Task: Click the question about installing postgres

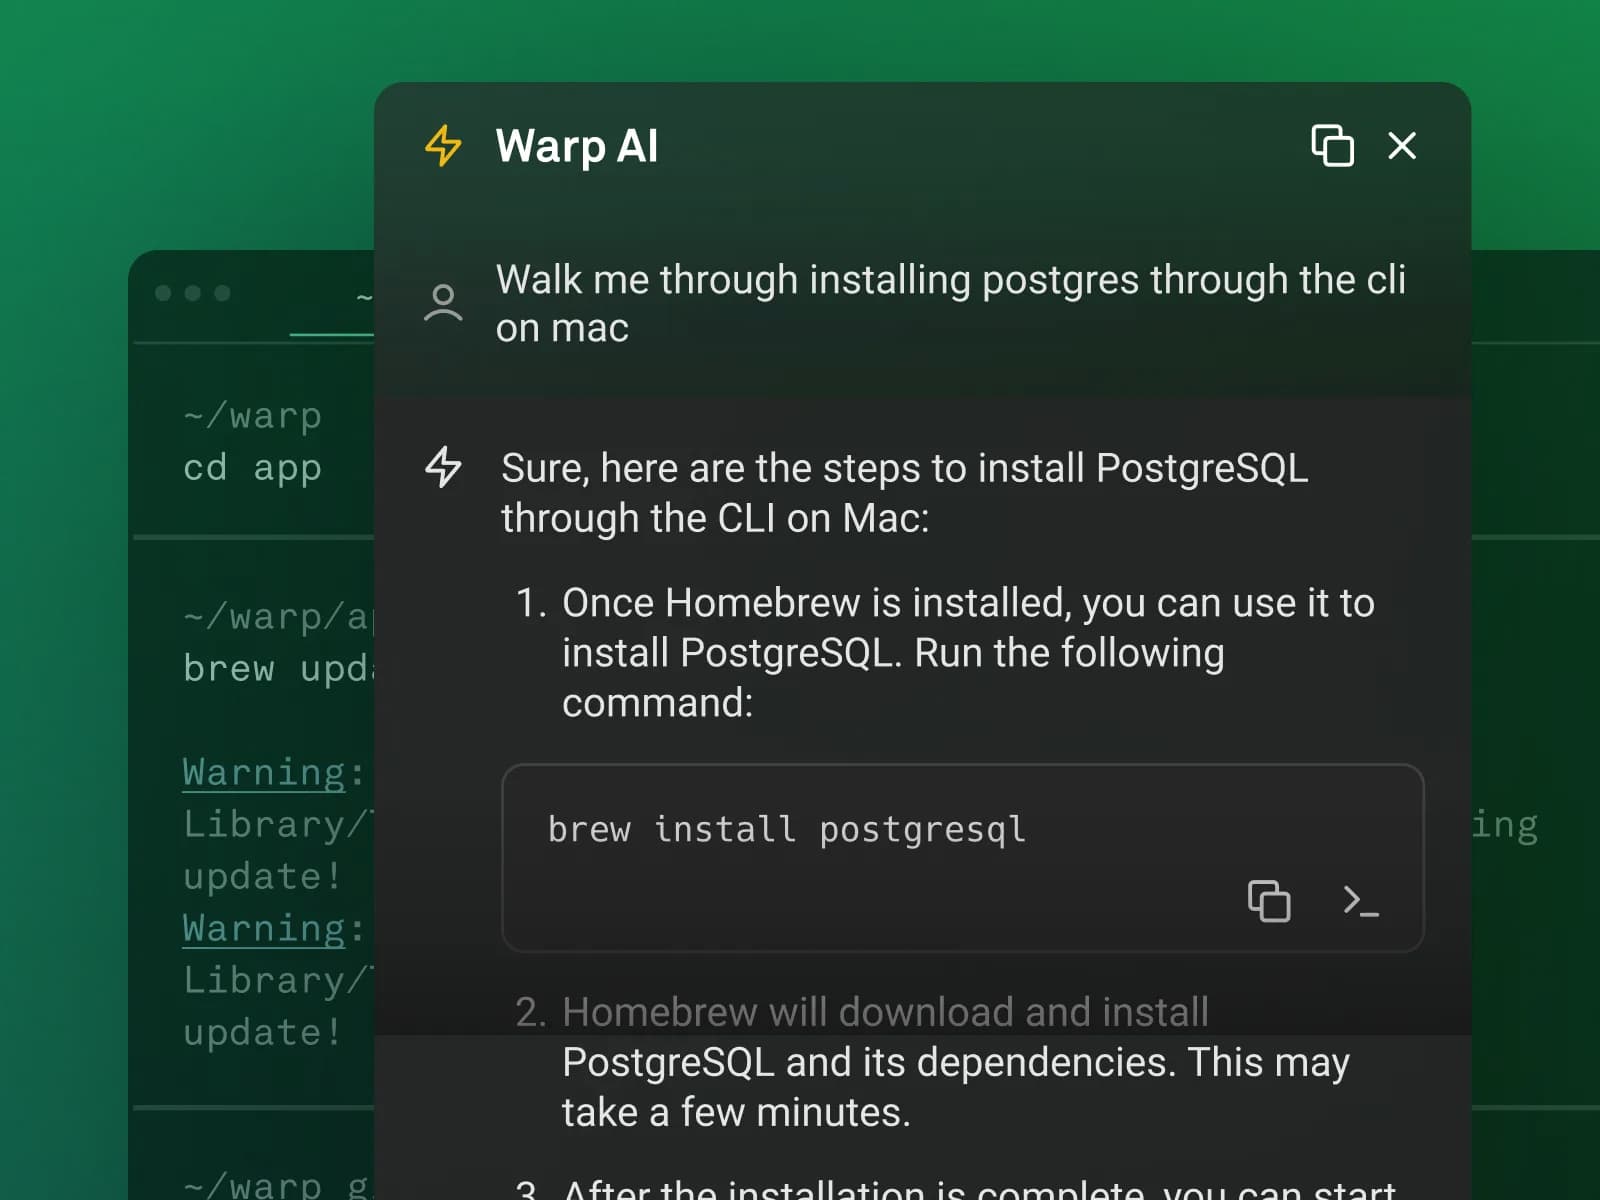Action: [952, 303]
